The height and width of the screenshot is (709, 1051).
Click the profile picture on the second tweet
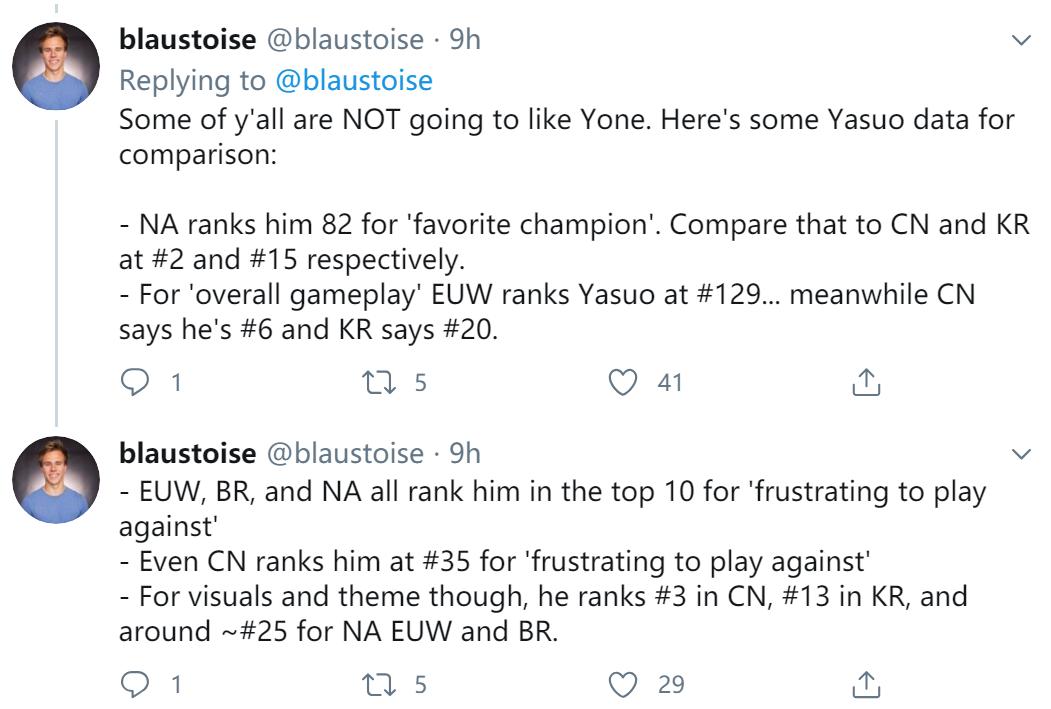[56, 479]
